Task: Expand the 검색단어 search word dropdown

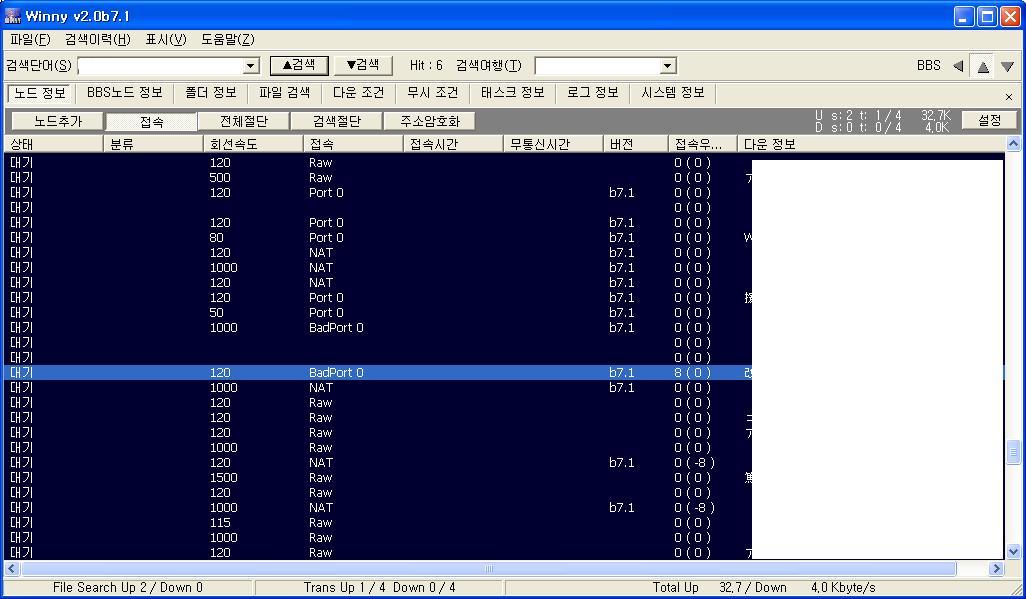Action: coord(251,66)
